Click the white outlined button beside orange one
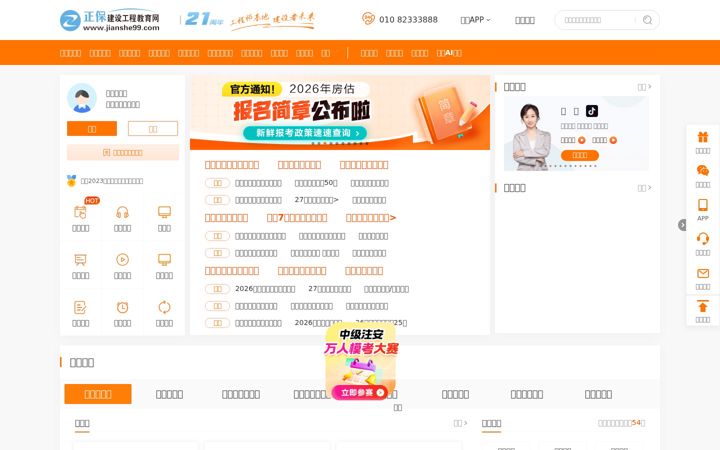This screenshot has width=720, height=450. pyautogui.click(x=153, y=129)
